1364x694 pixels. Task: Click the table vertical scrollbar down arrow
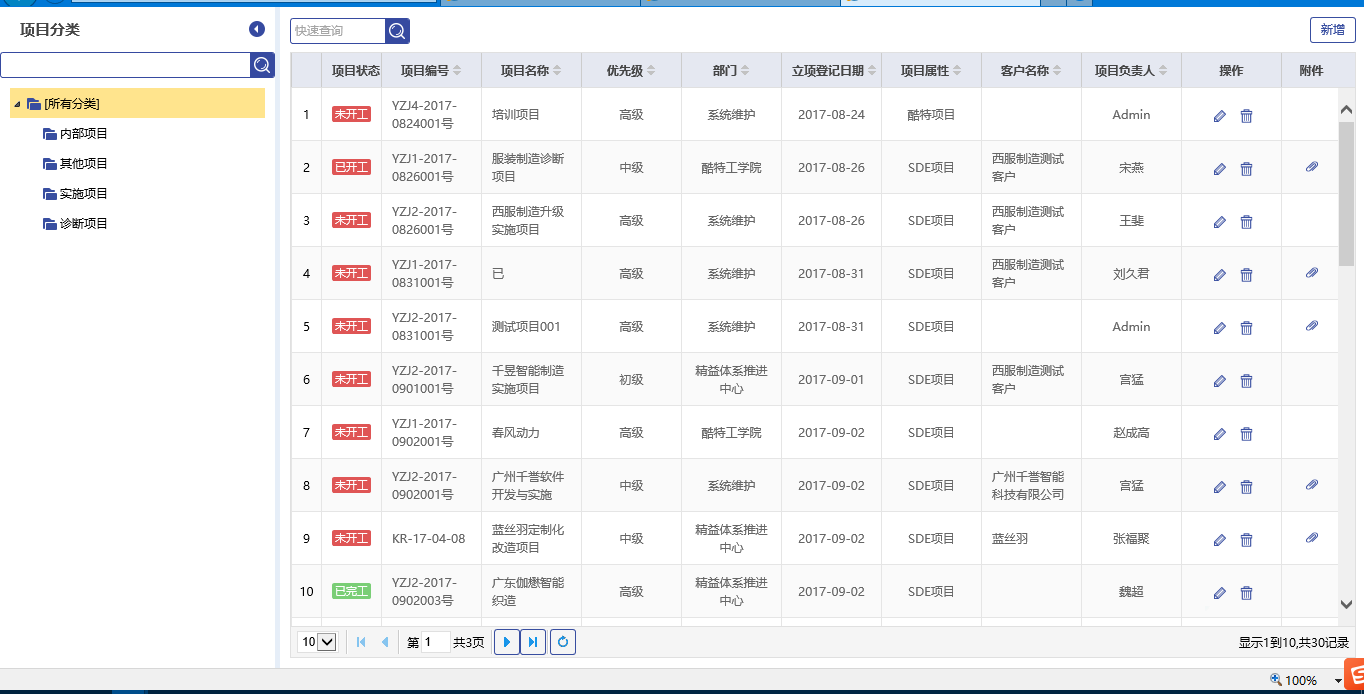coord(1346,604)
